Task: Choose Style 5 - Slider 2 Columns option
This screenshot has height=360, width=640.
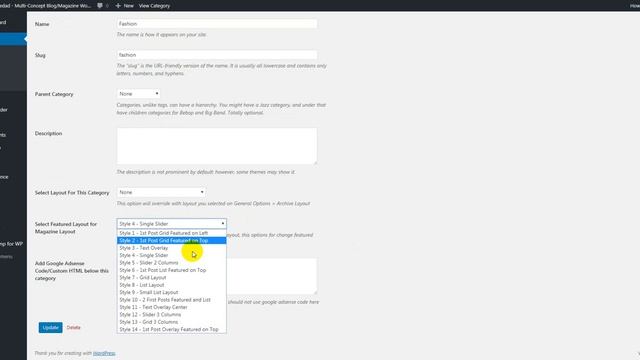Action: pos(171,263)
